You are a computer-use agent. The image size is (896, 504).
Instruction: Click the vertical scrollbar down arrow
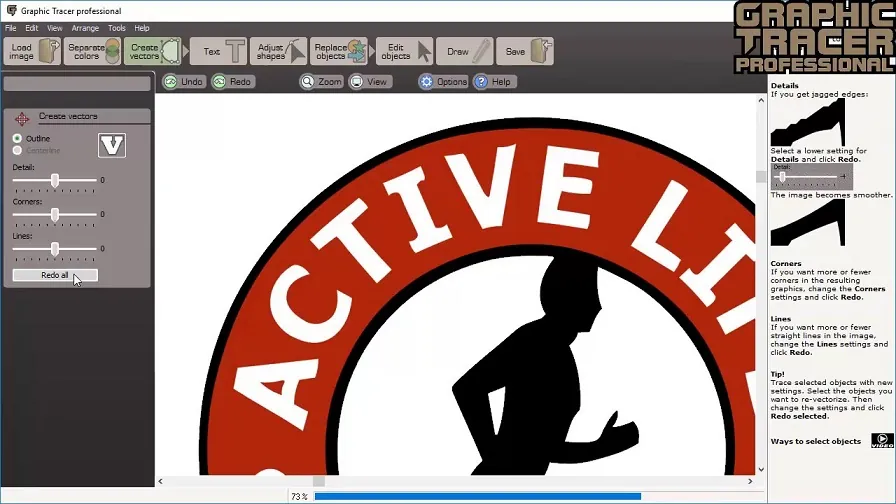tap(761, 470)
